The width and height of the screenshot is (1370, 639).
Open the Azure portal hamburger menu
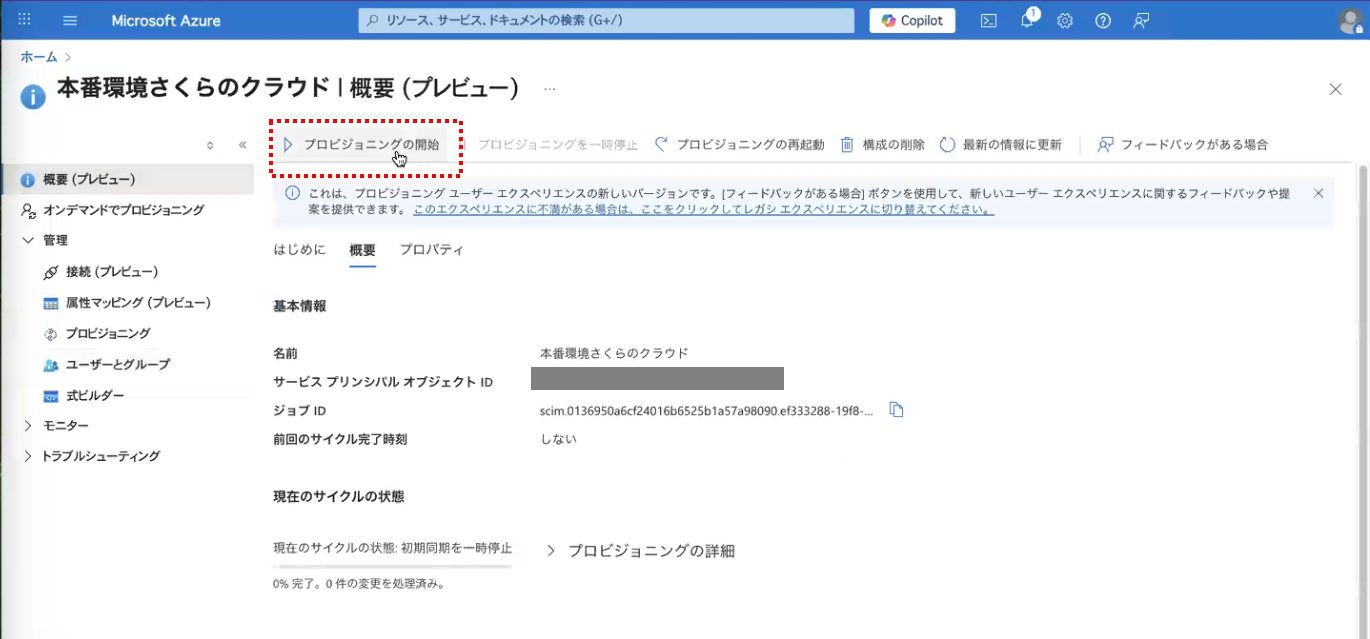click(x=70, y=21)
